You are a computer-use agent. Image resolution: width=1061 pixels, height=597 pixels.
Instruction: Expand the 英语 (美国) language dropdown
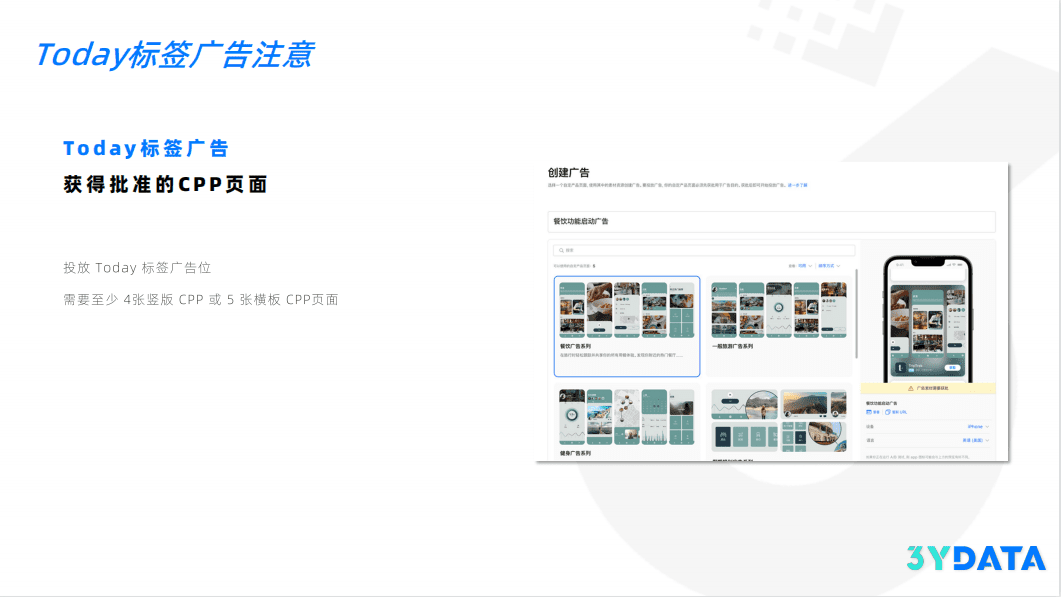[x=974, y=440]
